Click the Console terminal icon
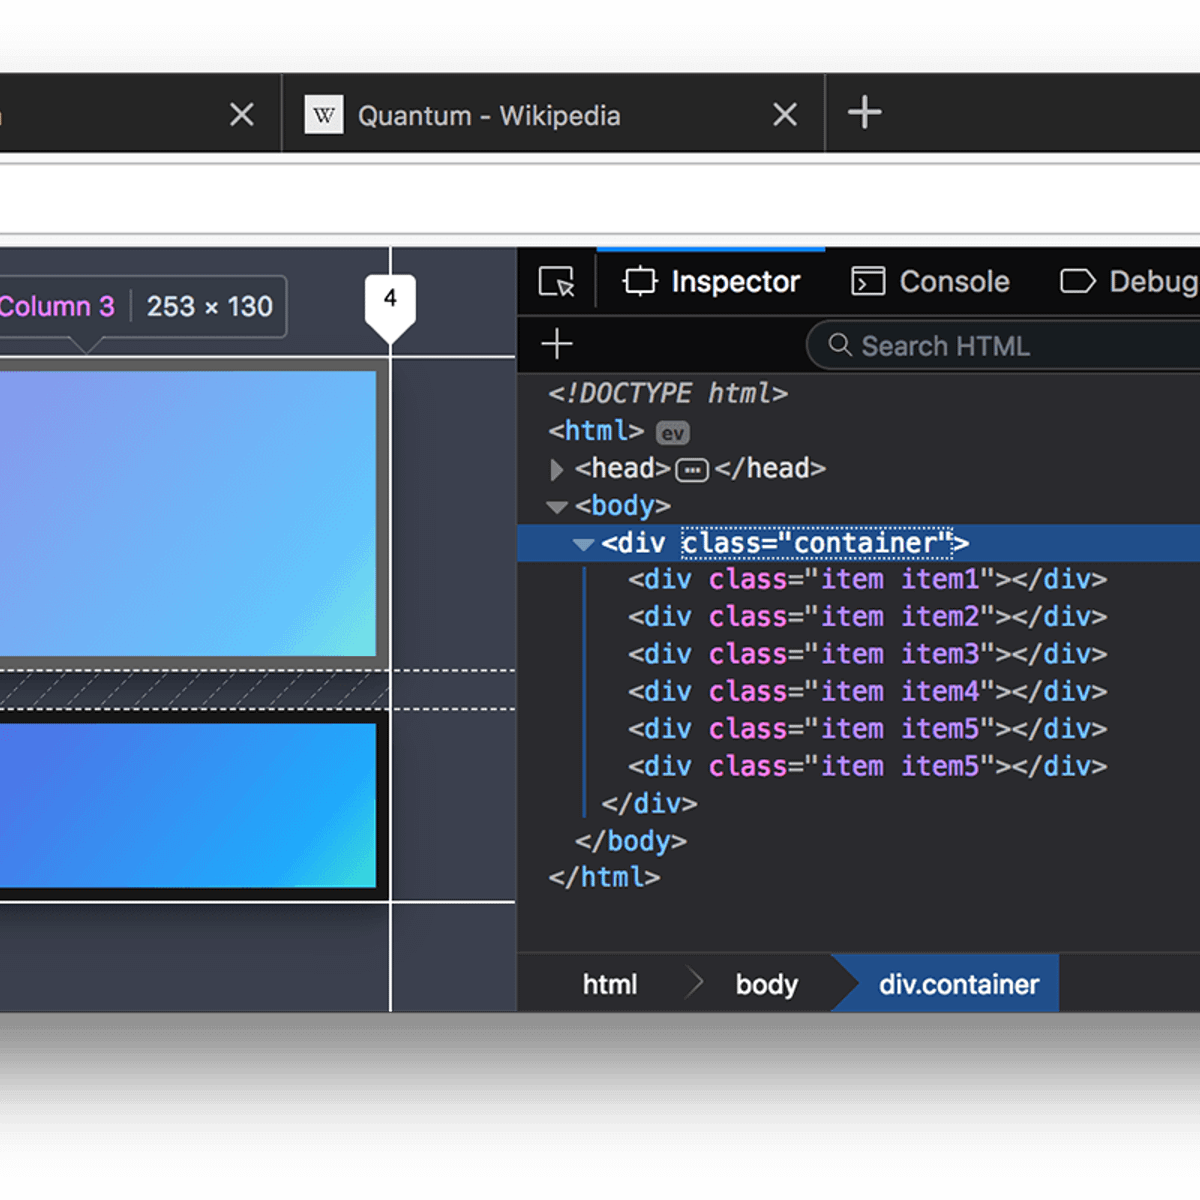 click(868, 281)
